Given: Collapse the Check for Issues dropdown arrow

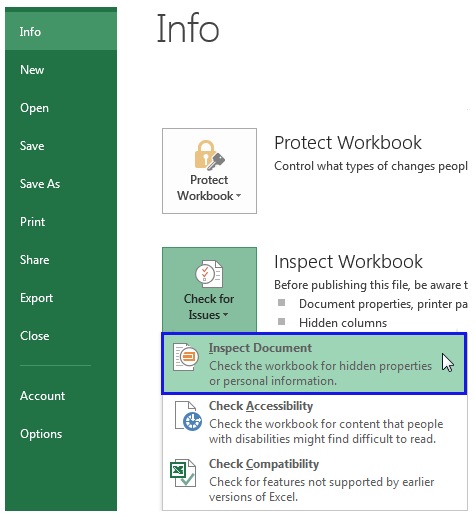Looking at the screenshot, I should click(x=225, y=315).
